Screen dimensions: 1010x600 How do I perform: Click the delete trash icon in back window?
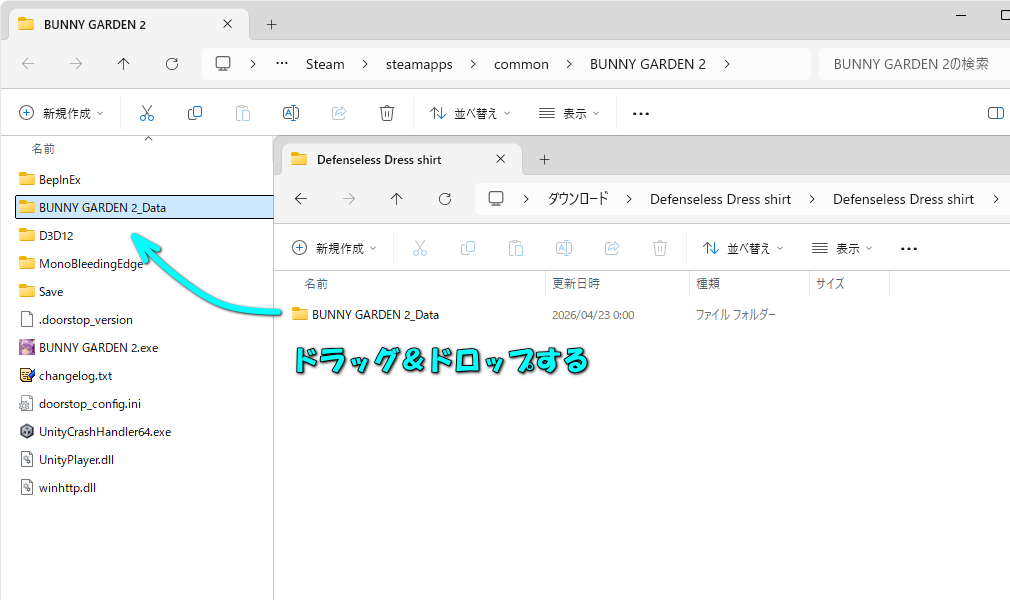[387, 113]
